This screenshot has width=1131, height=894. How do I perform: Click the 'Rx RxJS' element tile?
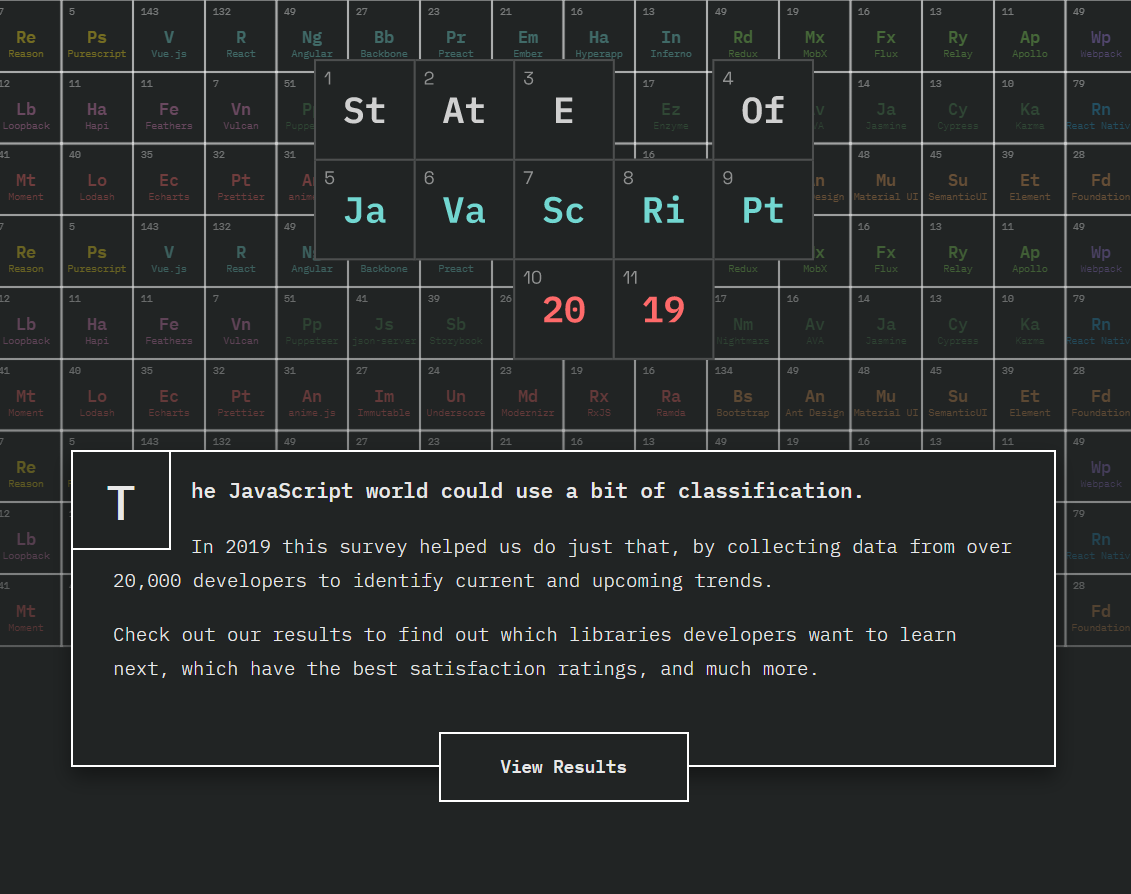(x=599, y=395)
